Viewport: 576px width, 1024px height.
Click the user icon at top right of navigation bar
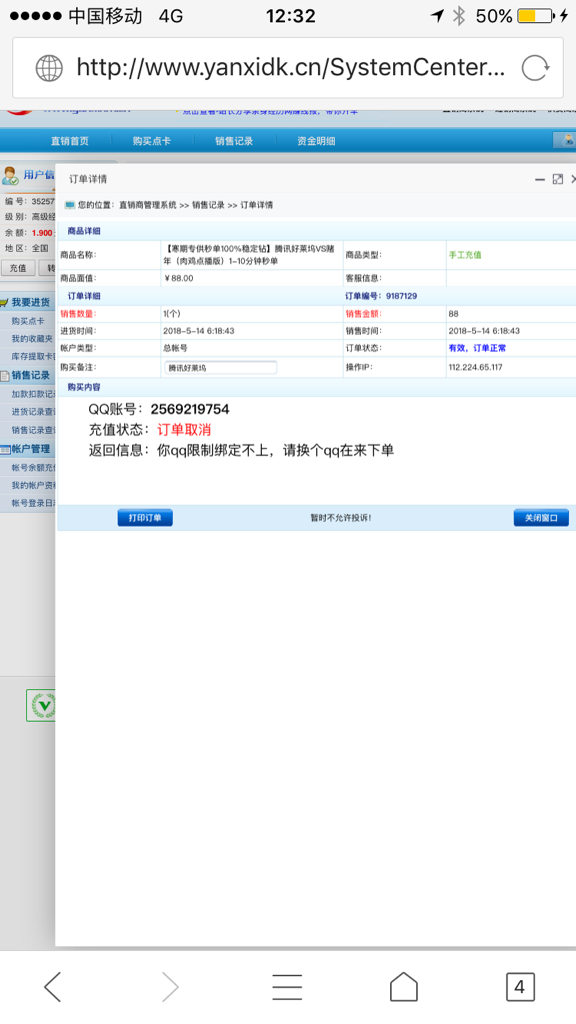567,140
